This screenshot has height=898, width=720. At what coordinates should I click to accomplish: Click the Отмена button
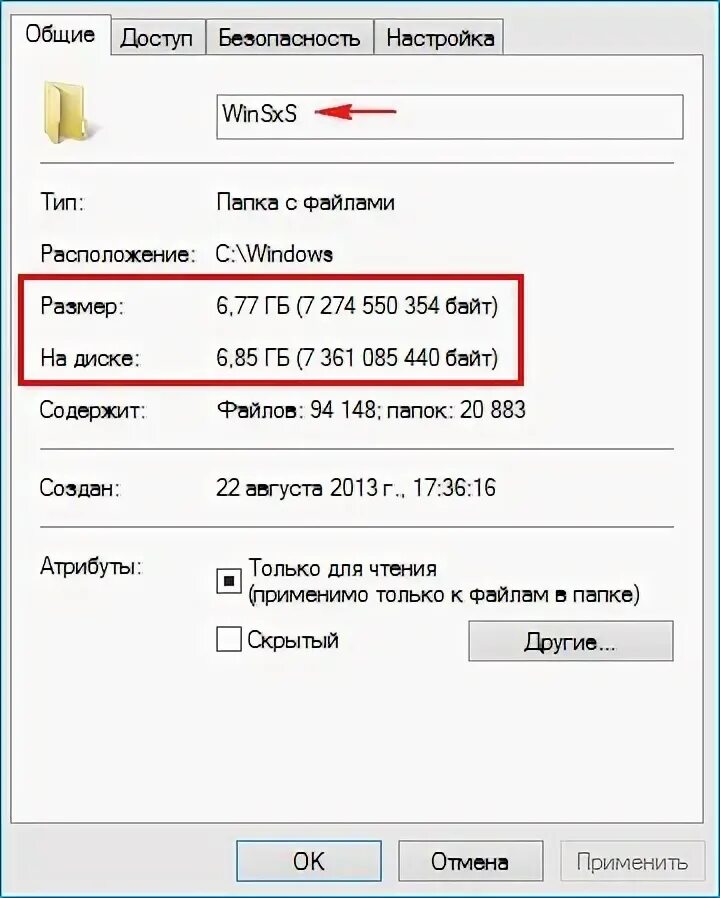[x=470, y=861]
